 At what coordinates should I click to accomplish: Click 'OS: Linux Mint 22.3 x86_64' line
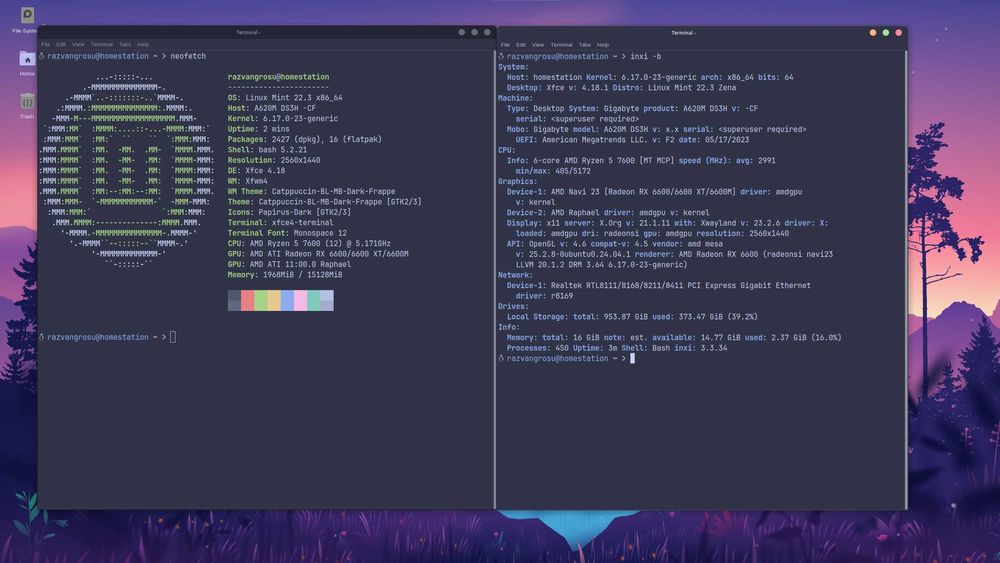285,98
